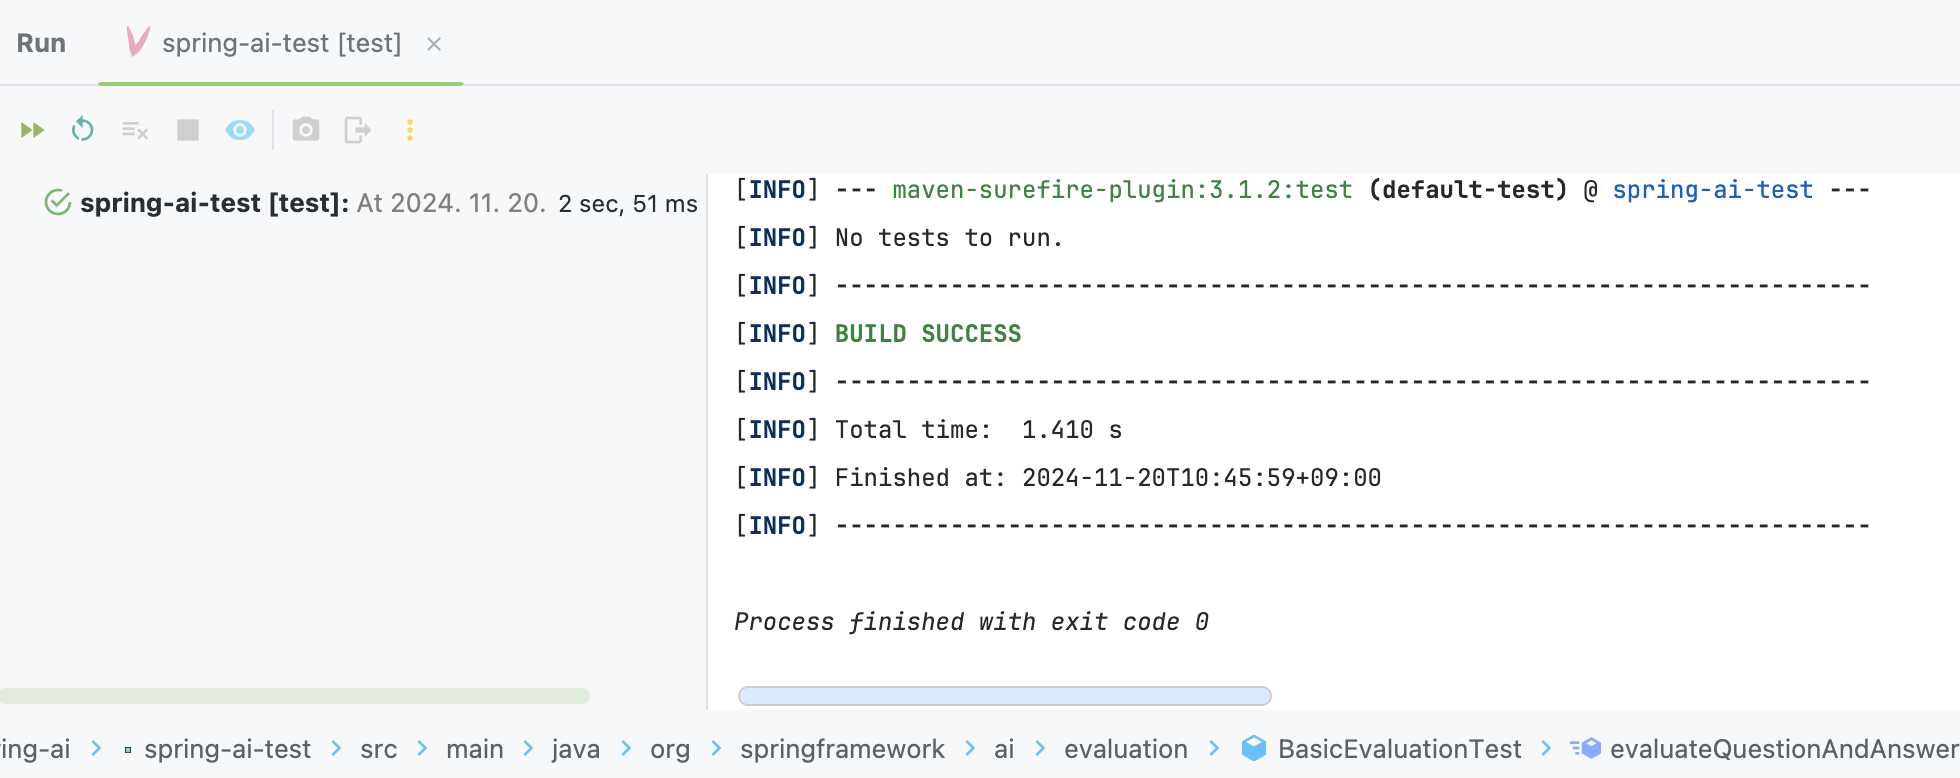Screen dimensions: 1960x778
Task: Click the 2 sec, 51 ms duration text
Action: (x=628, y=204)
